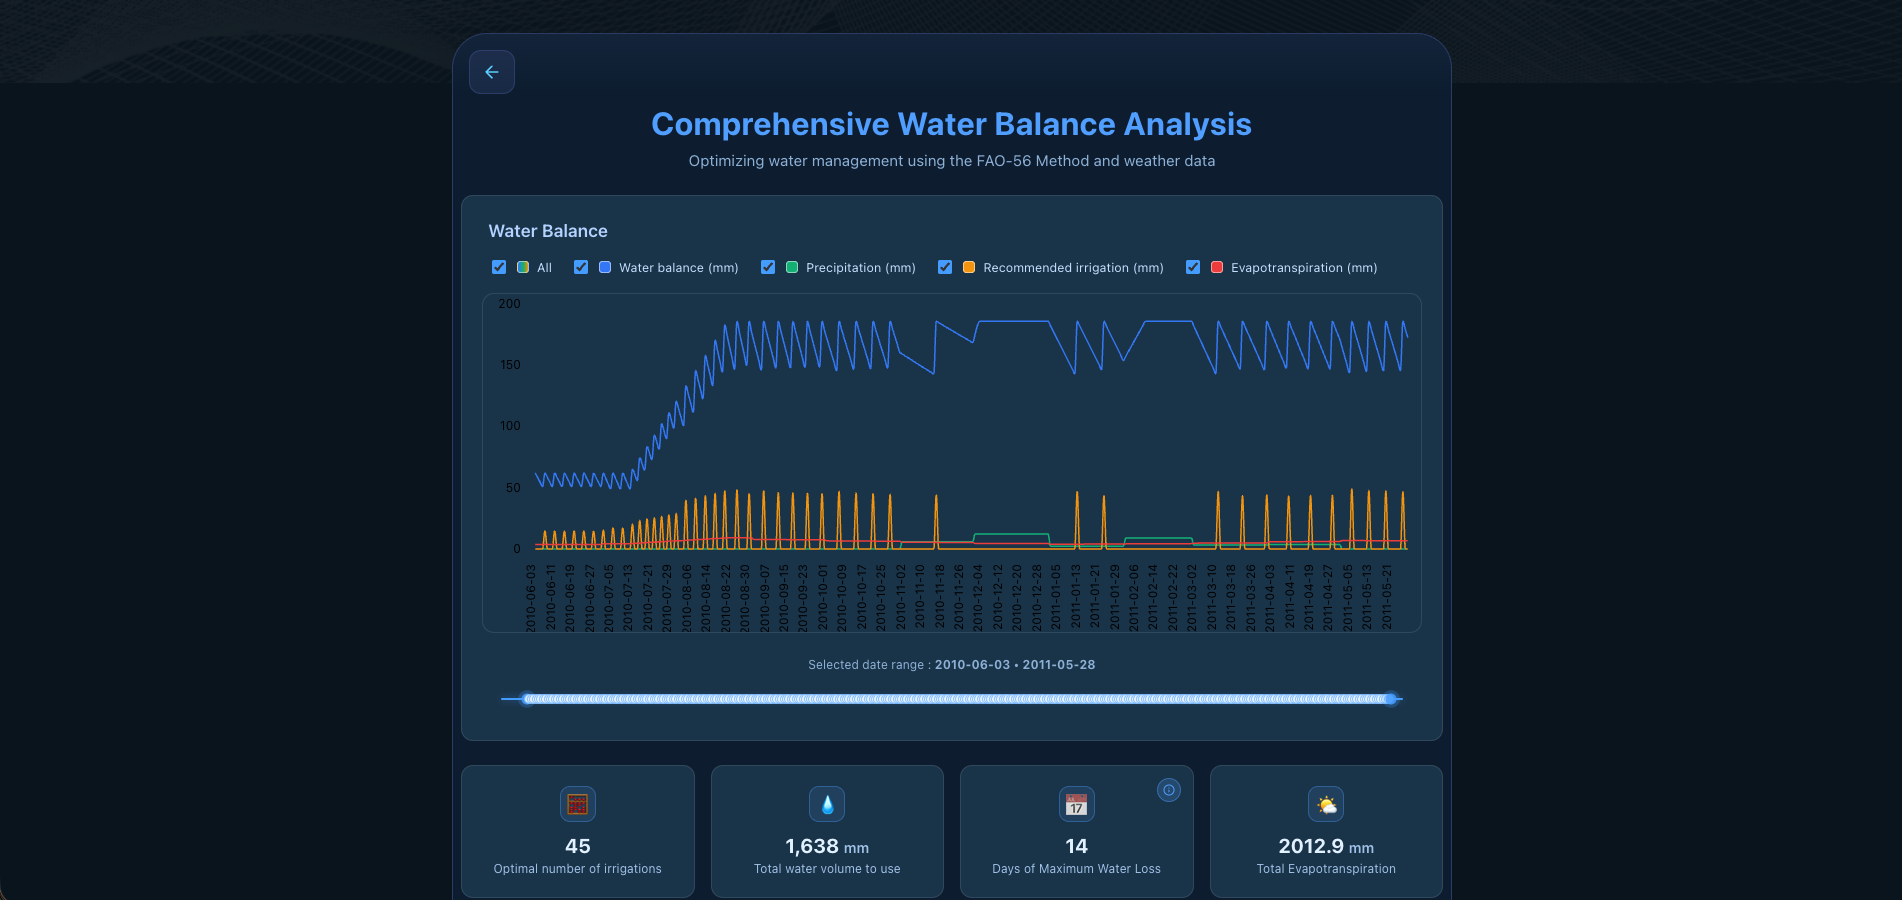Click the blue Water balance legend swatch
Image resolution: width=1902 pixels, height=900 pixels.
[x=605, y=267]
